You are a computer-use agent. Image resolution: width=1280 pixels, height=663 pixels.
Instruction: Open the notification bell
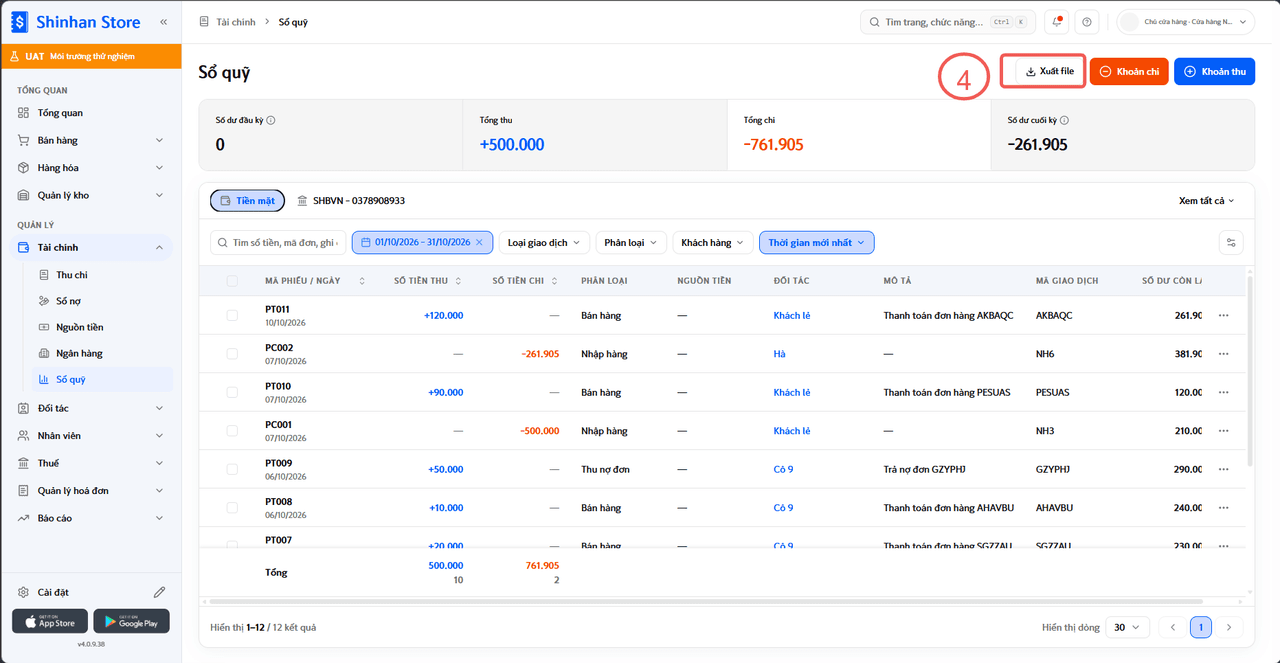pyautogui.click(x=1056, y=22)
